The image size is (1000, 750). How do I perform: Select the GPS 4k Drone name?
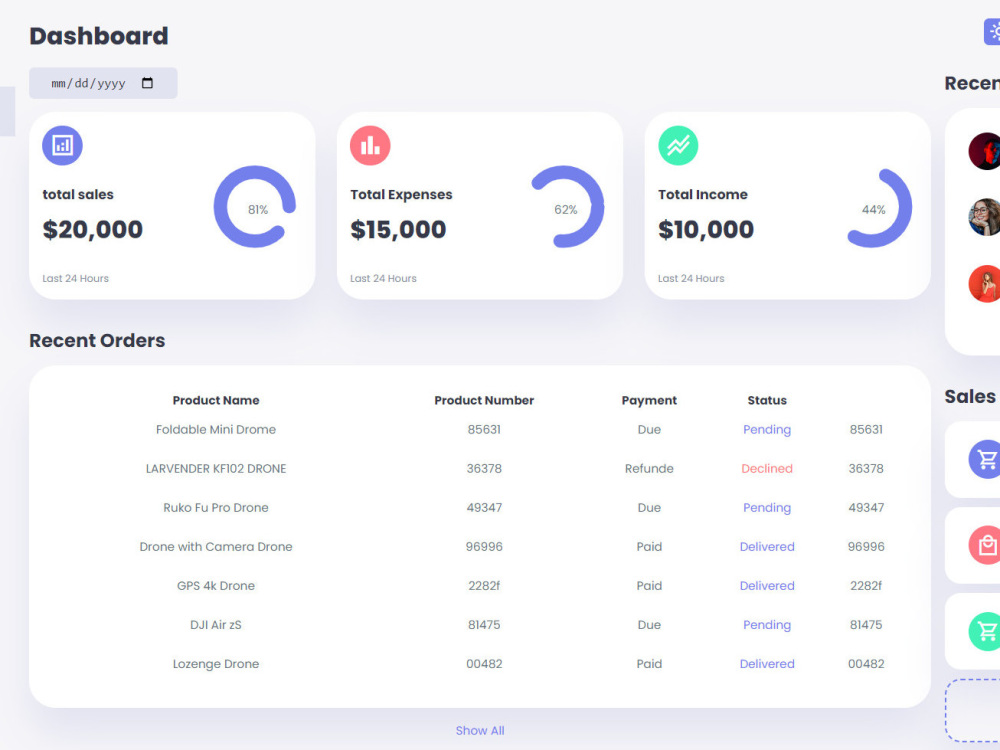pos(216,585)
